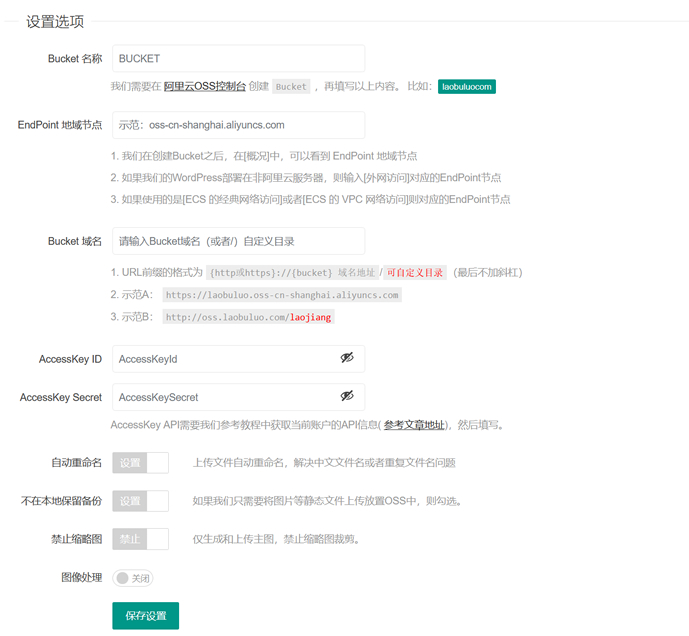The image size is (689, 636).
Task: Focus the EndPoint 地域节点 input field
Action: [238, 125]
